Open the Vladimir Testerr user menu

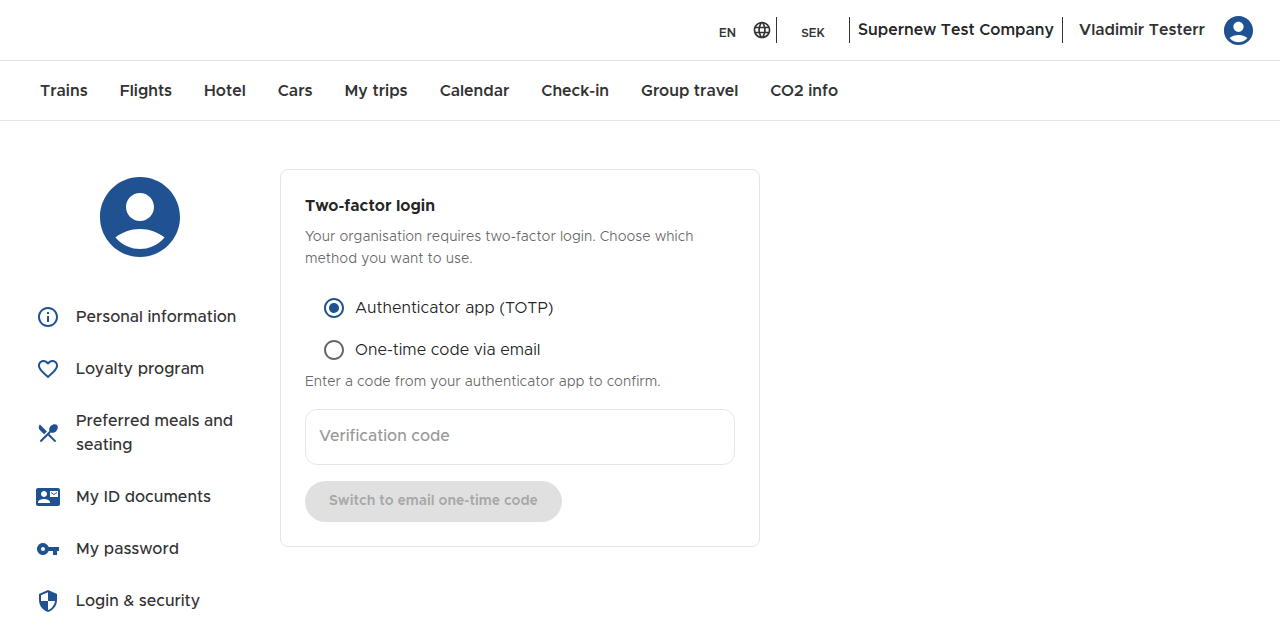click(1142, 30)
